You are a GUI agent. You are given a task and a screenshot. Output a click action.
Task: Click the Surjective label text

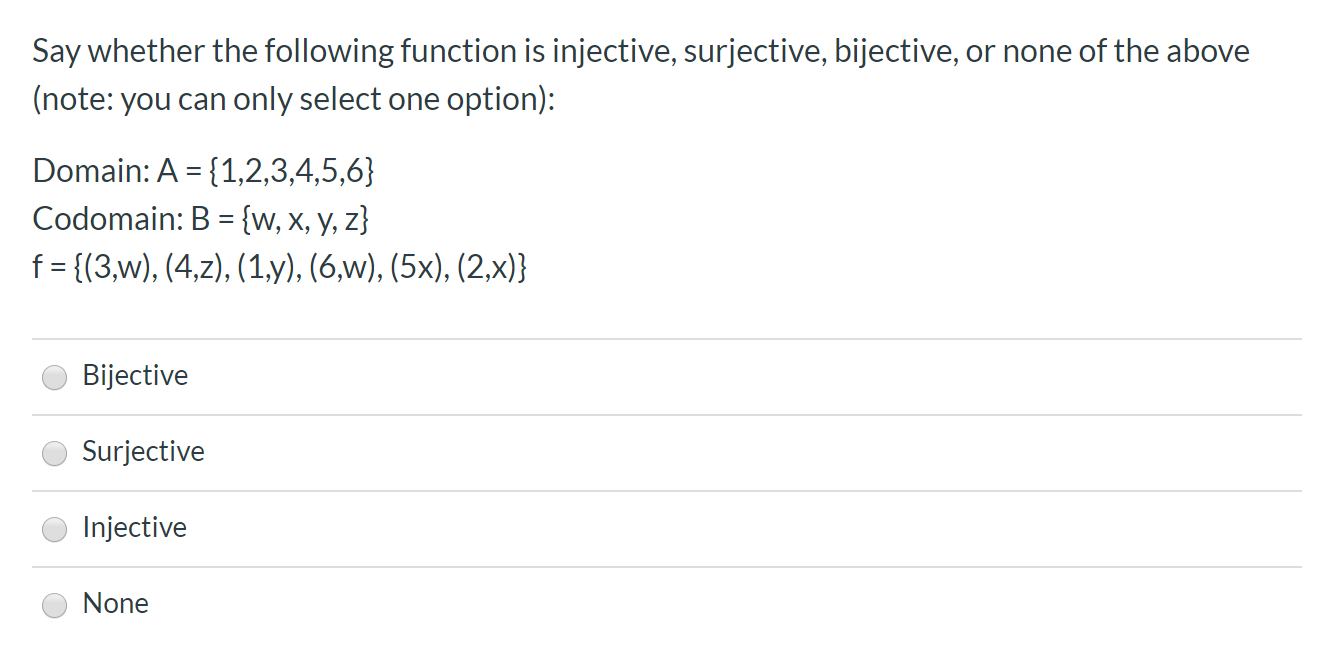click(x=143, y=452)
